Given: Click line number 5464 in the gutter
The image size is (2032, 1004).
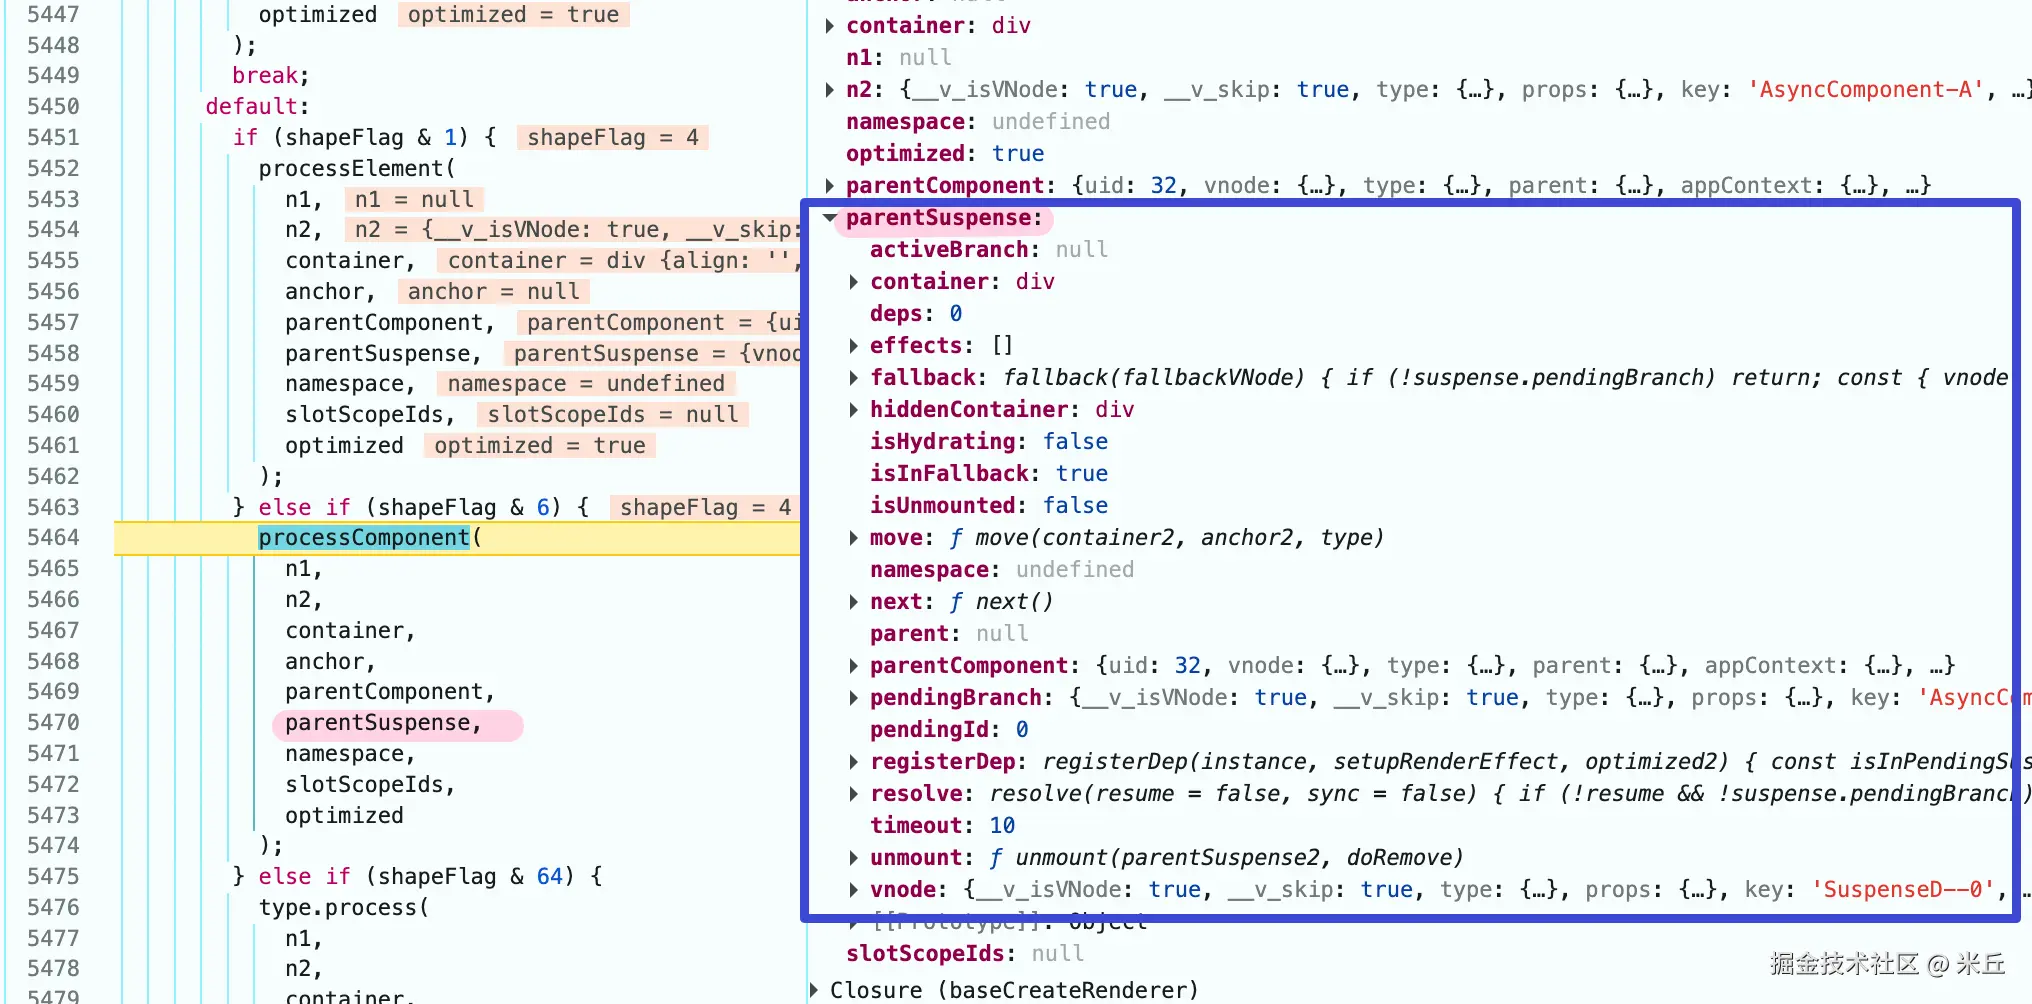Looking at the screenshot, I should (53, 538).
